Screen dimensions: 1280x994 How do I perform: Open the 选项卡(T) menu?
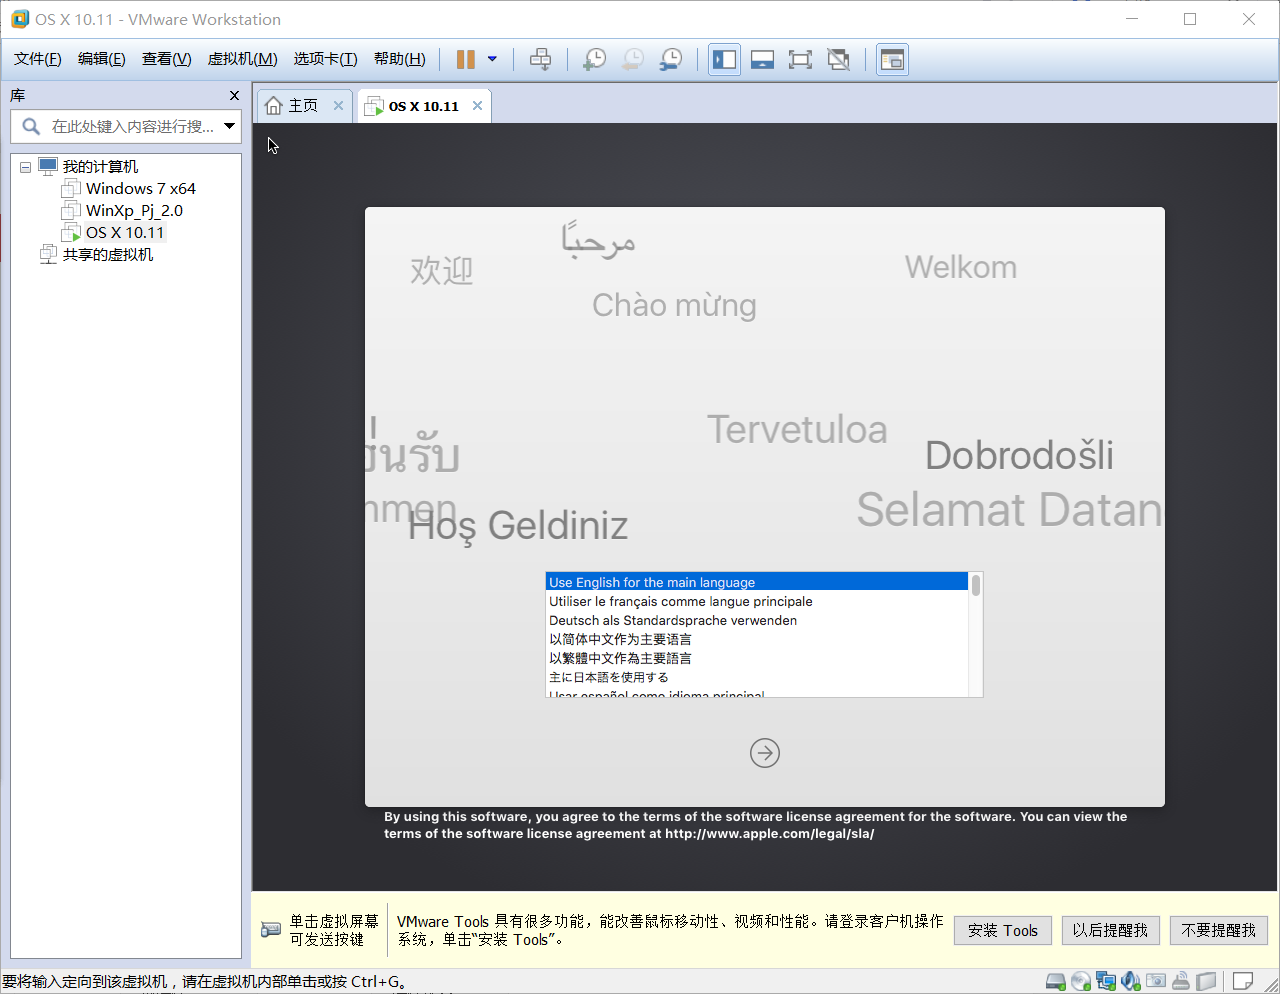pos(326,59)
